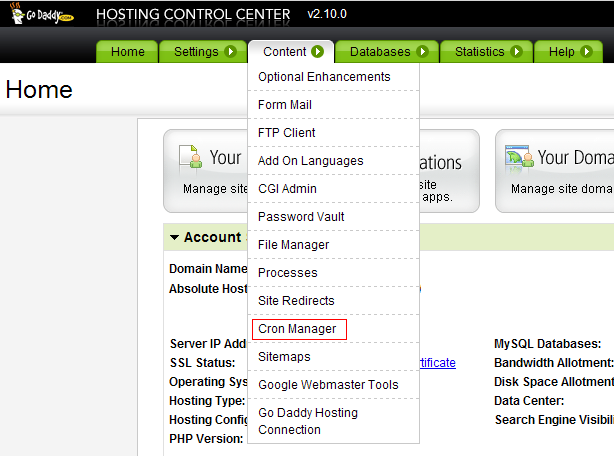Click the Your site manage icon
The height and width of the screenshot is (456, 614).
click(x=191, y=158)
